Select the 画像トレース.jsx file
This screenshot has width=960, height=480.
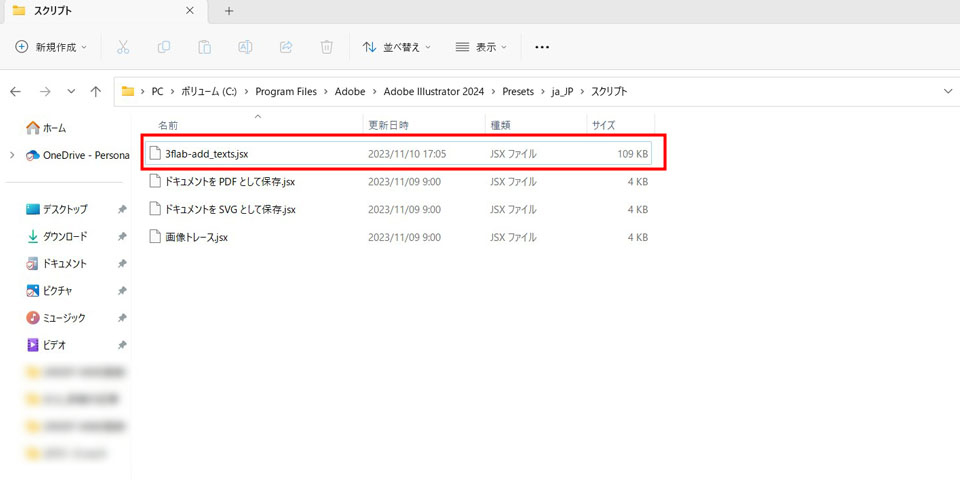[196, 237]
